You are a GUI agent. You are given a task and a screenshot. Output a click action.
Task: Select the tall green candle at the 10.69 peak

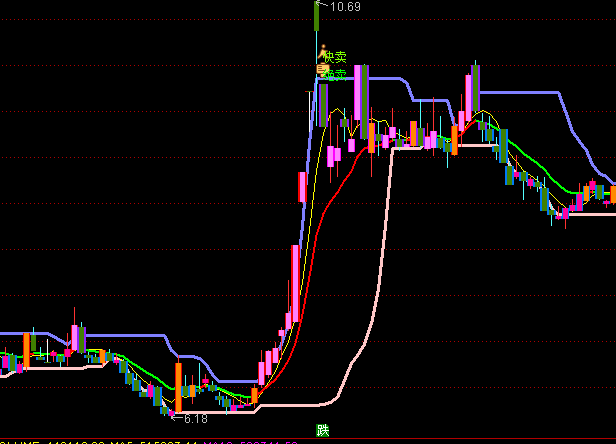[x=316, y=17]
